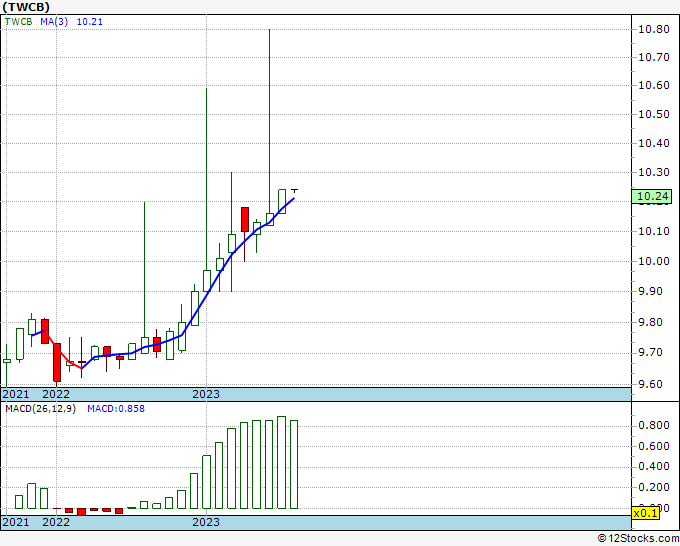Click the 2023 marker on price timeline
The image size is (680, 546).
point(206,394)
